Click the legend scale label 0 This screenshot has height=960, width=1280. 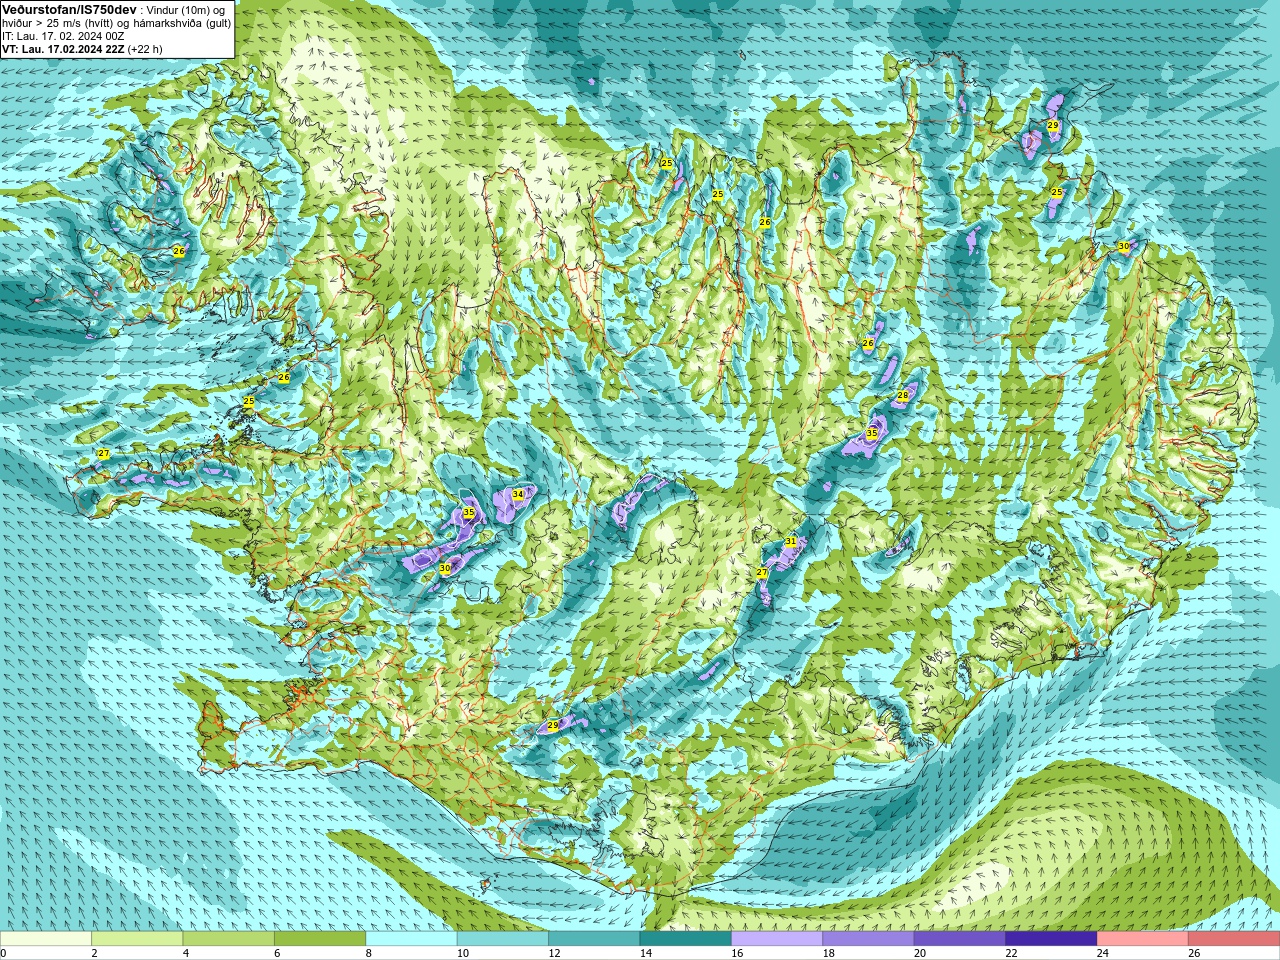click(3, 953)
